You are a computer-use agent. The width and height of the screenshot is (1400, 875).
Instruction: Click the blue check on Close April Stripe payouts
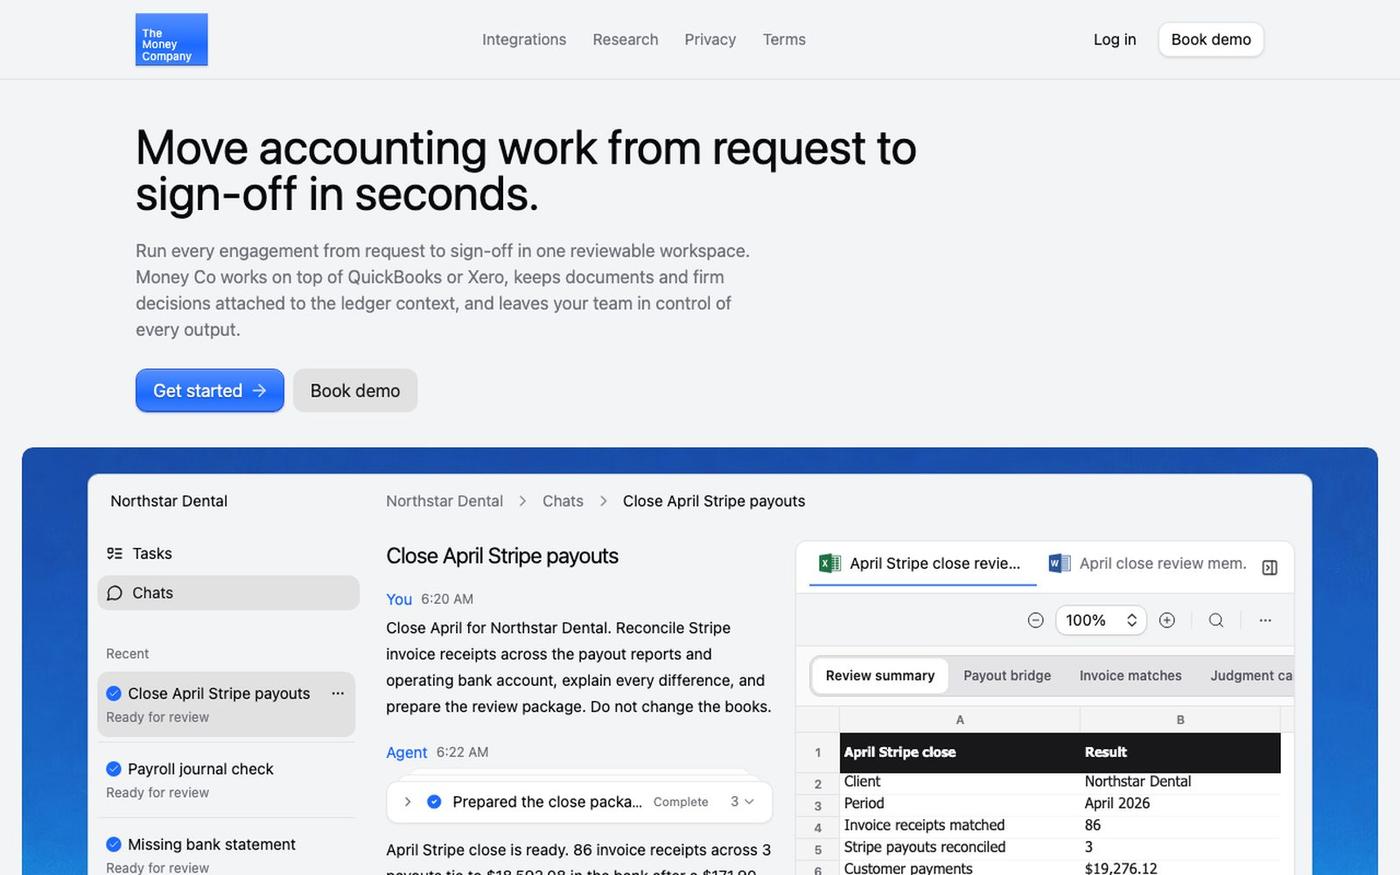tap(114, 694)
